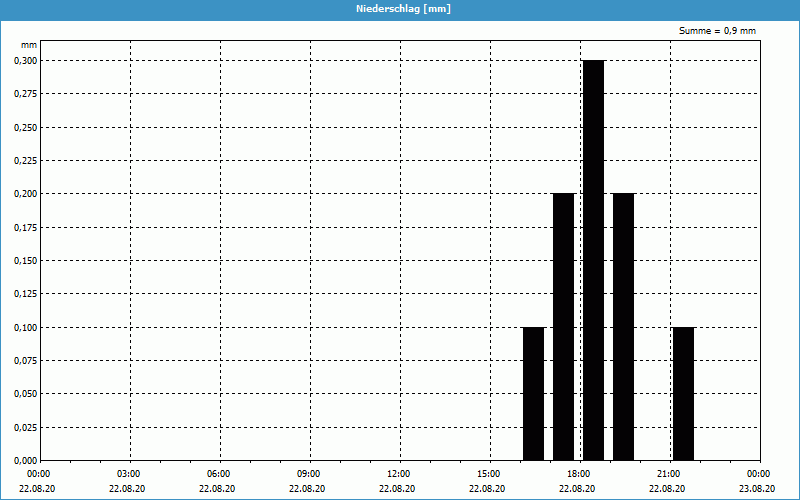Click the 03:00 time axis label

point(129,474)
